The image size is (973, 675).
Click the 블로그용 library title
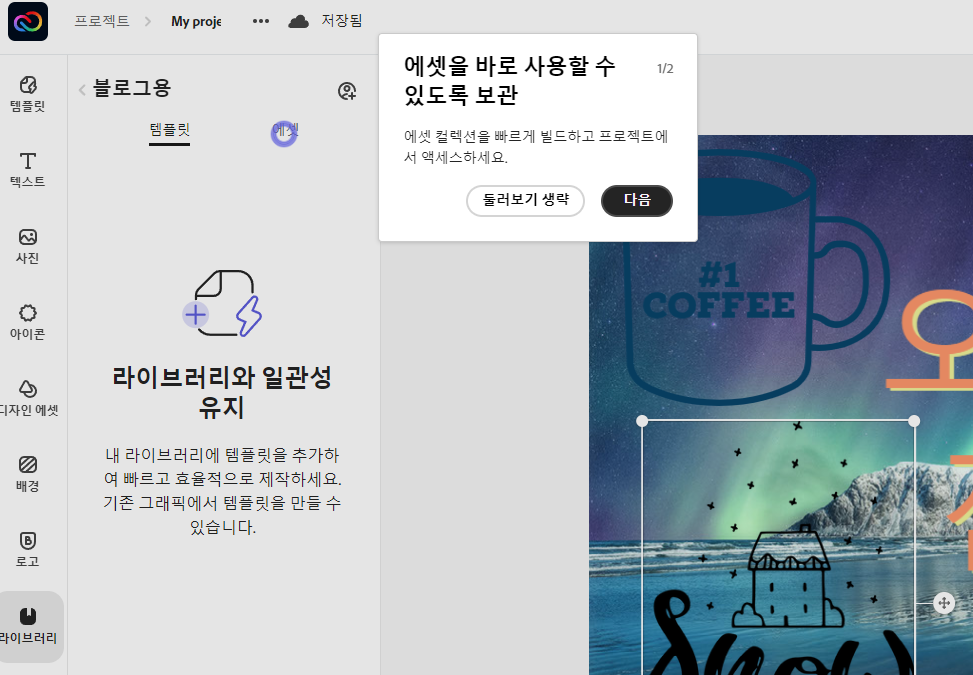[x=132, y=88]
